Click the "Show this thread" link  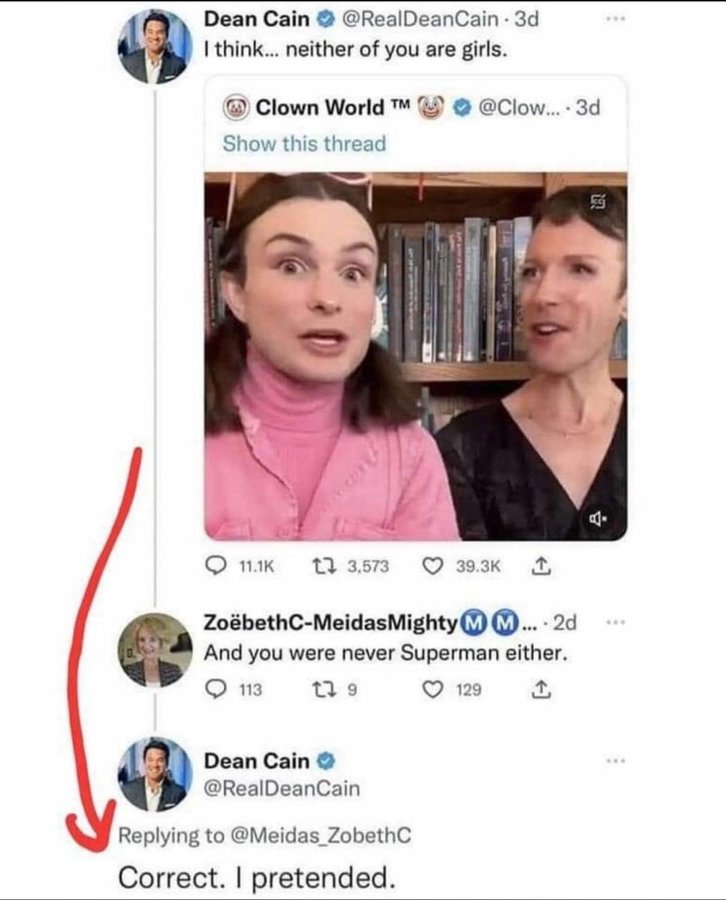(x=304, y=144)
